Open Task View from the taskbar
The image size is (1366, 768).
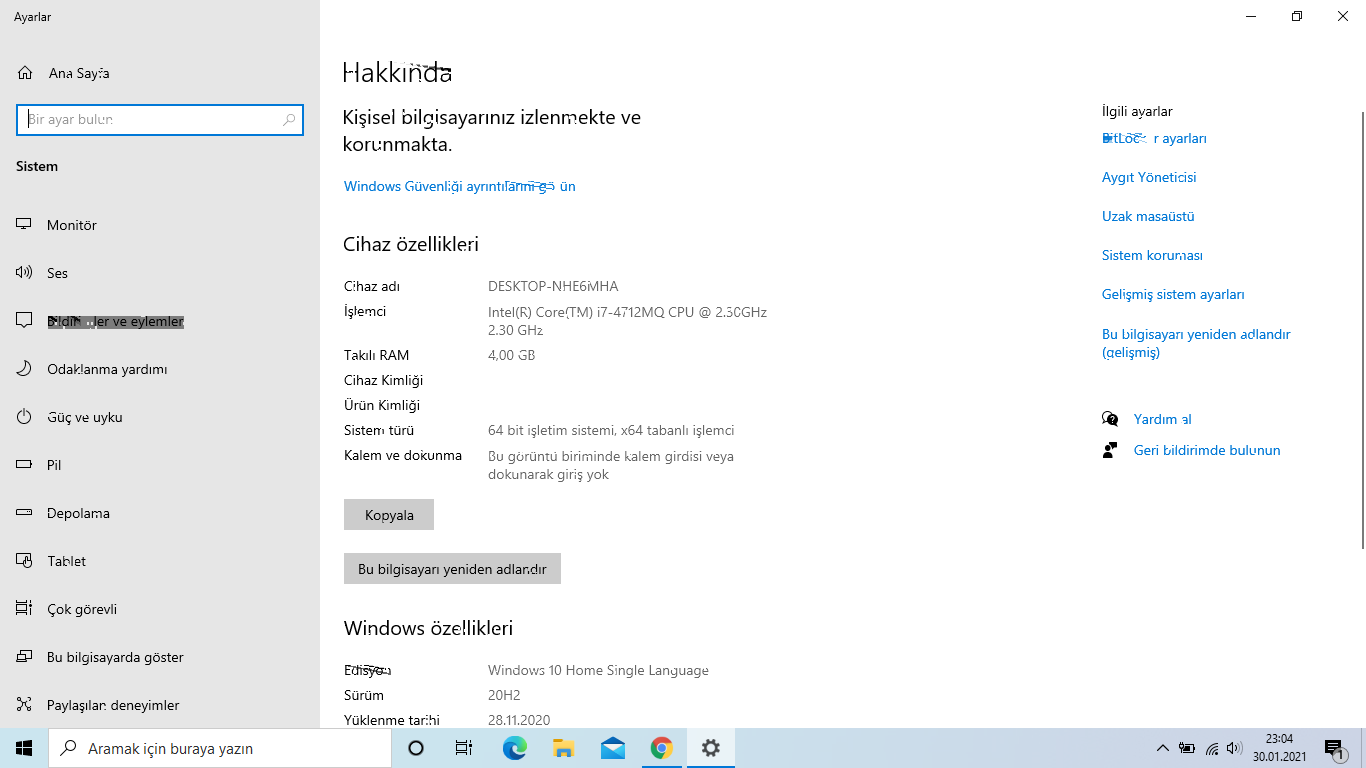pos(464,748)
